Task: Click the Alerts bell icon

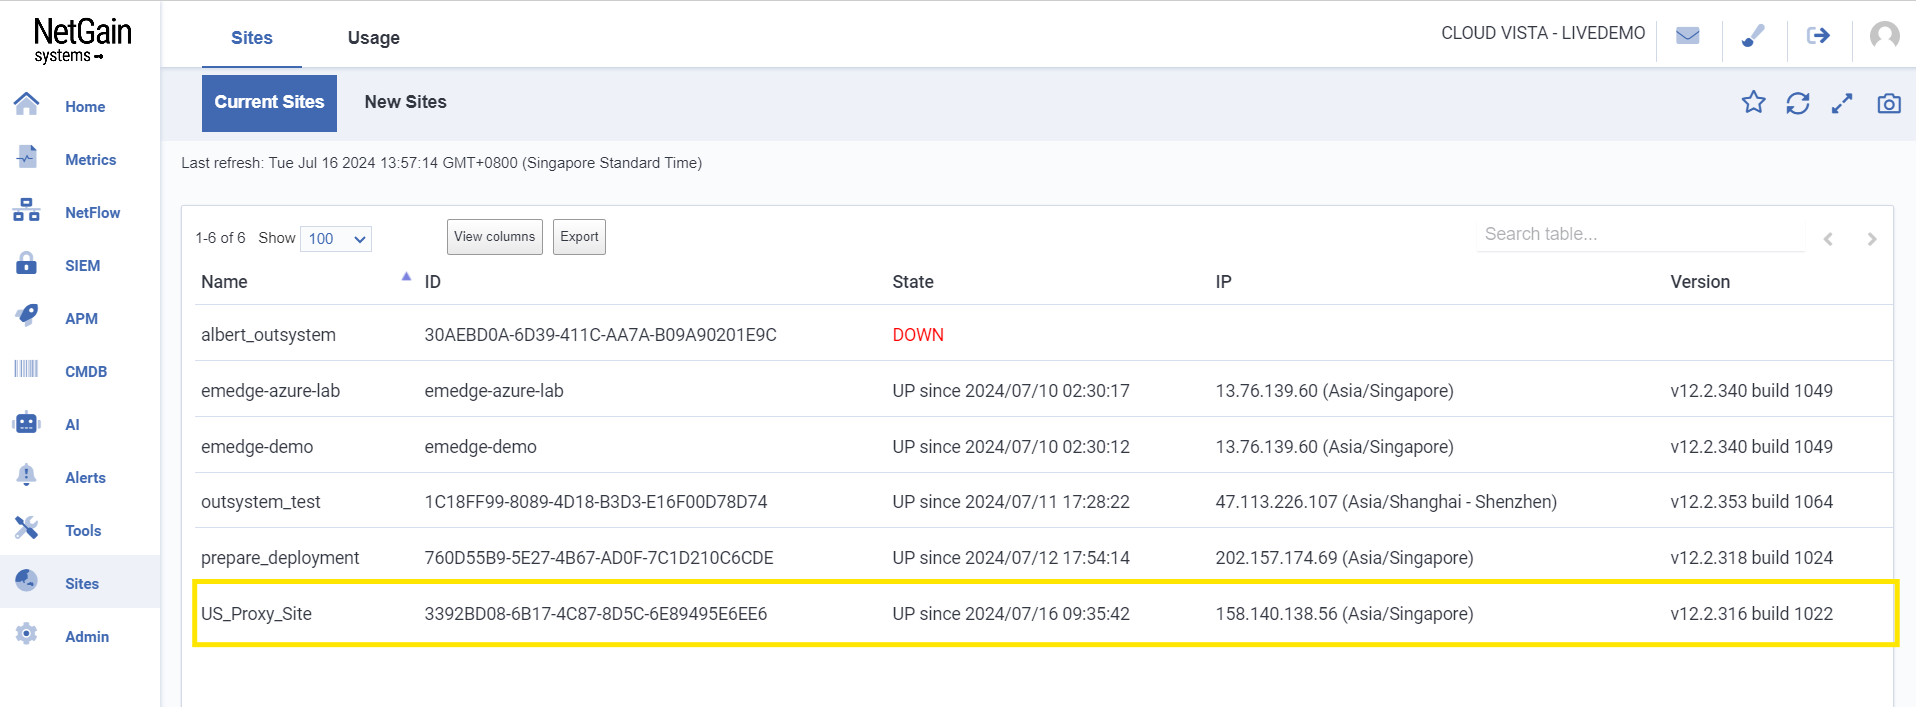Action: [x=27, y=476]
